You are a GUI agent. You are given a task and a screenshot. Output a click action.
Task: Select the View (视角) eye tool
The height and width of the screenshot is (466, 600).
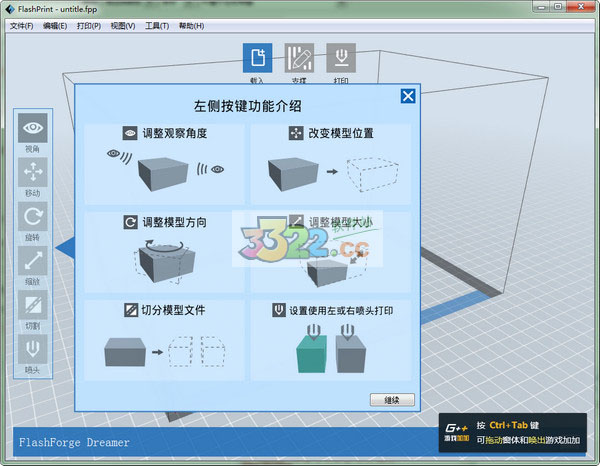tap(33, 128)
